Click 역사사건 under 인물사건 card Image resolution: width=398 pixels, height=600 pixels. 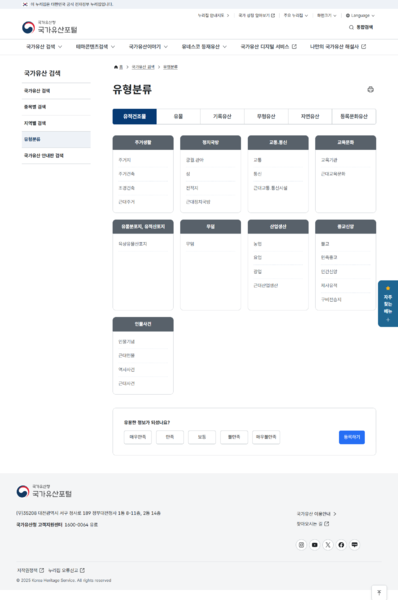coord(127,370)
